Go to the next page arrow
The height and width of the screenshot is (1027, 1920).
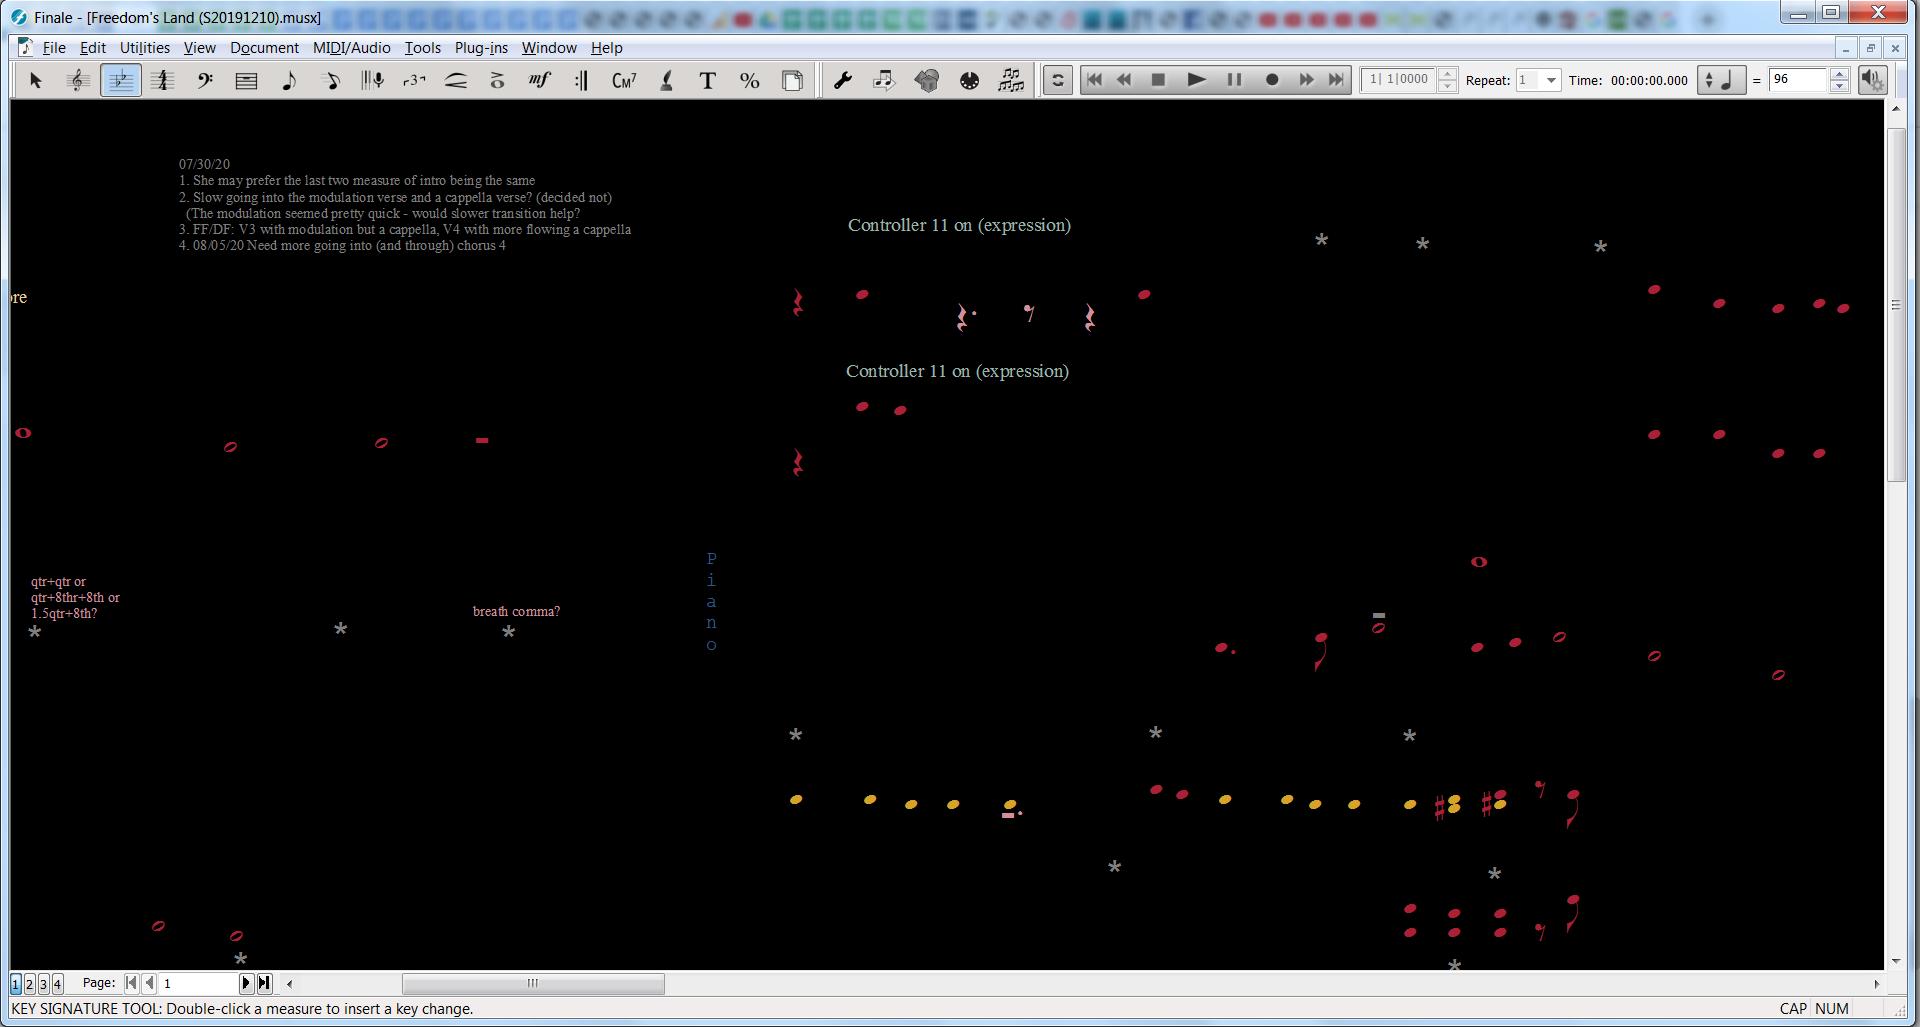coord(245,983)
